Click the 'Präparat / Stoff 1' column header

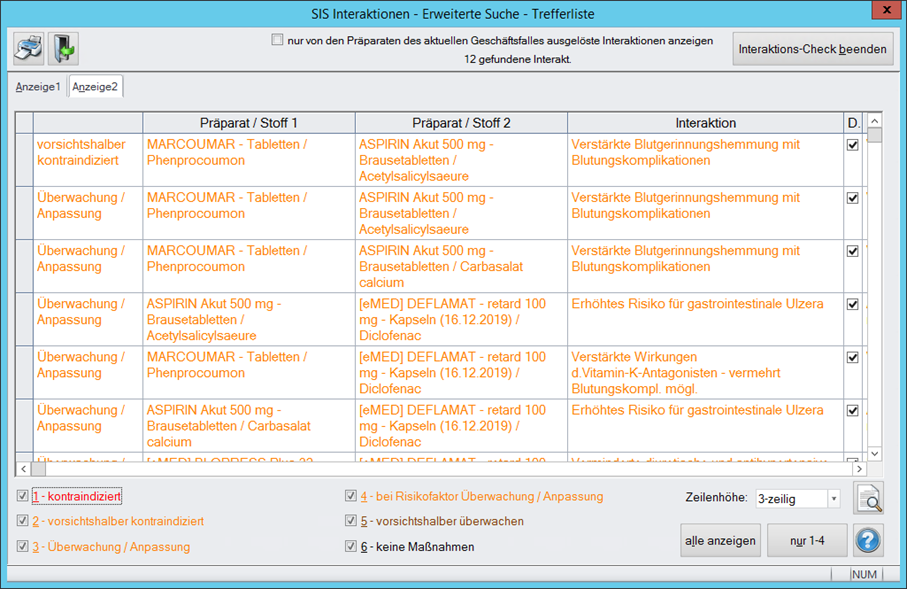point(249,122)
